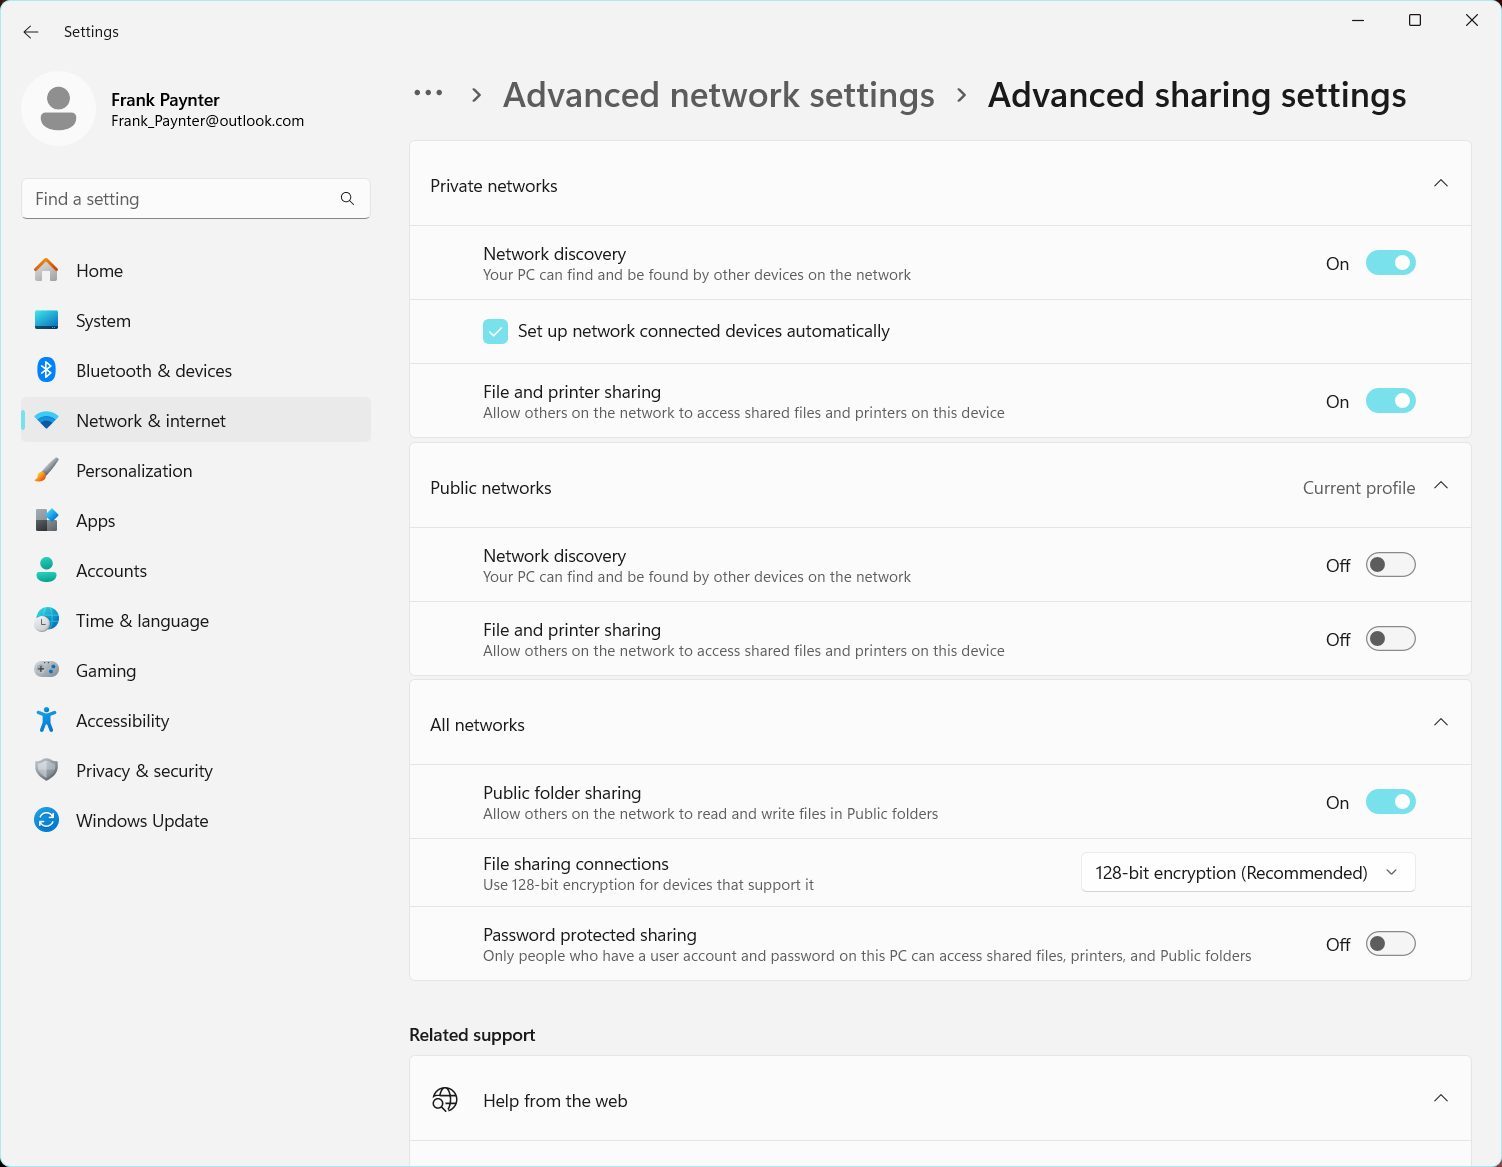The height and width of the screenshot is (1167, 1502).
Task: Open the File sharing connections encryption dropdown
Action: (x=1248, y=872)
